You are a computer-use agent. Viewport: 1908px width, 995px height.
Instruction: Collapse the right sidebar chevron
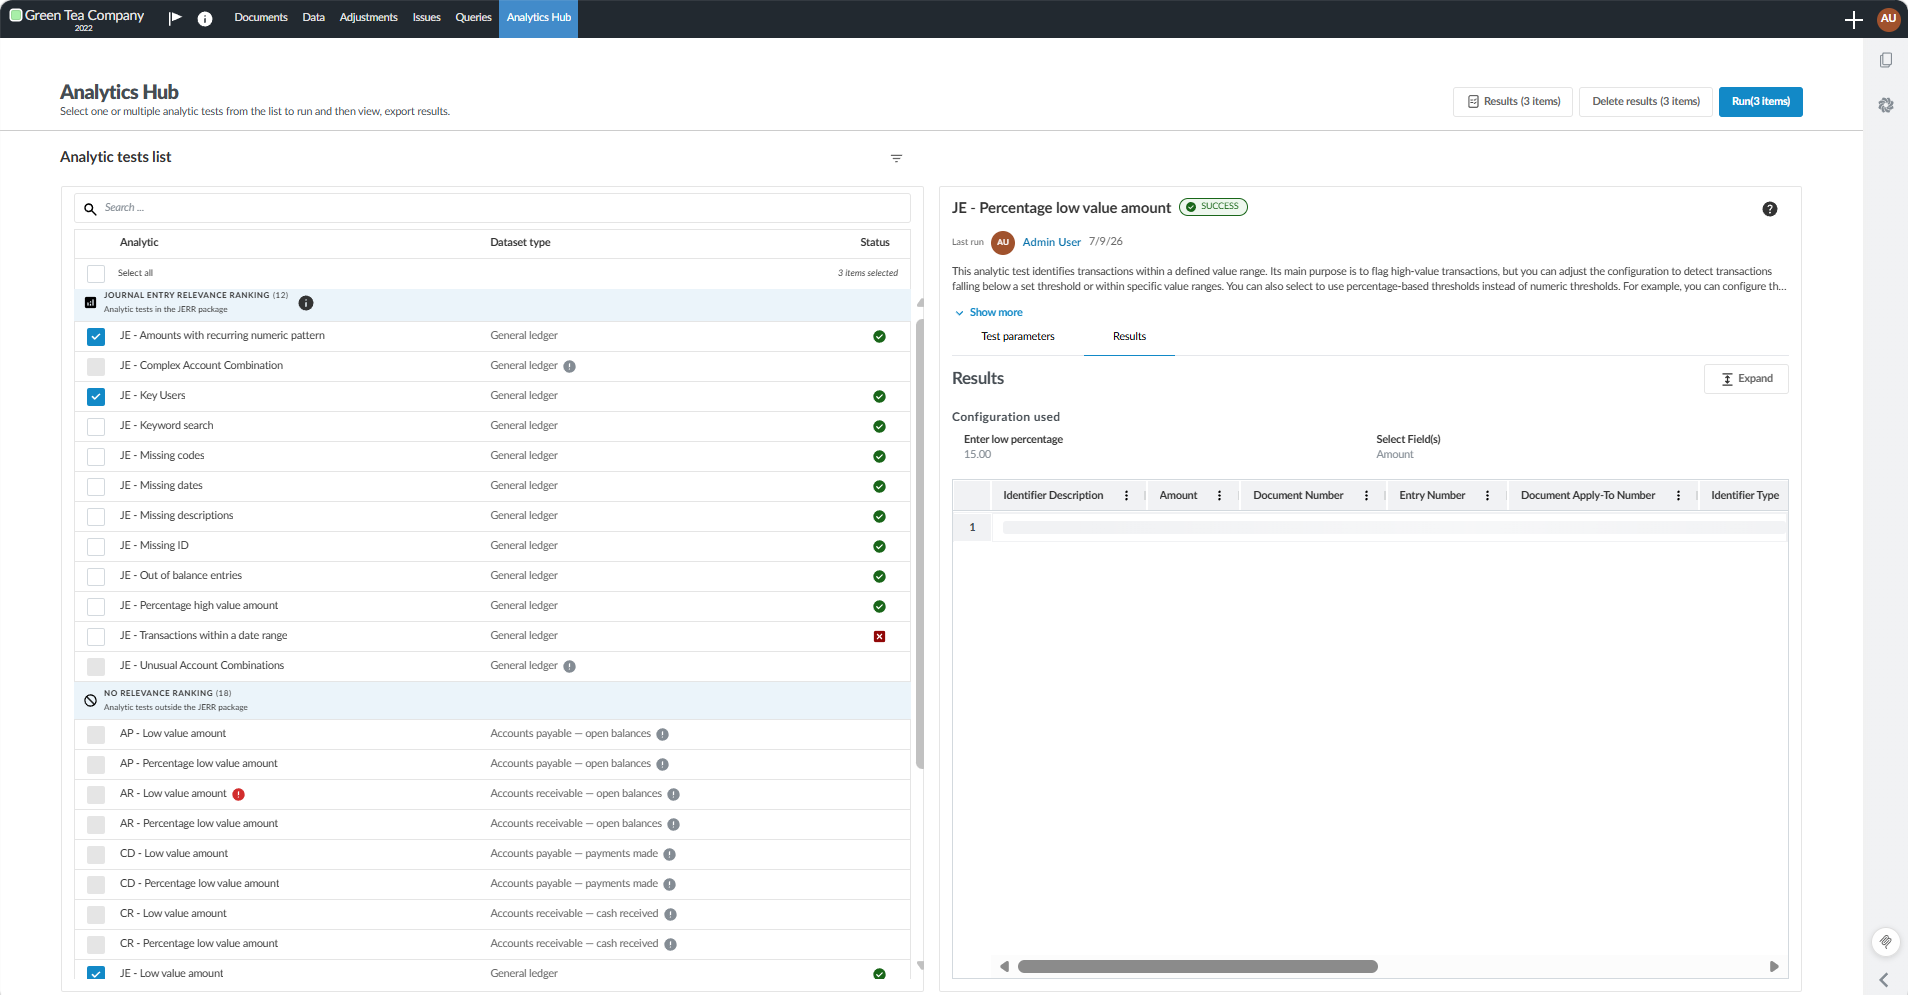(1884, 980)
